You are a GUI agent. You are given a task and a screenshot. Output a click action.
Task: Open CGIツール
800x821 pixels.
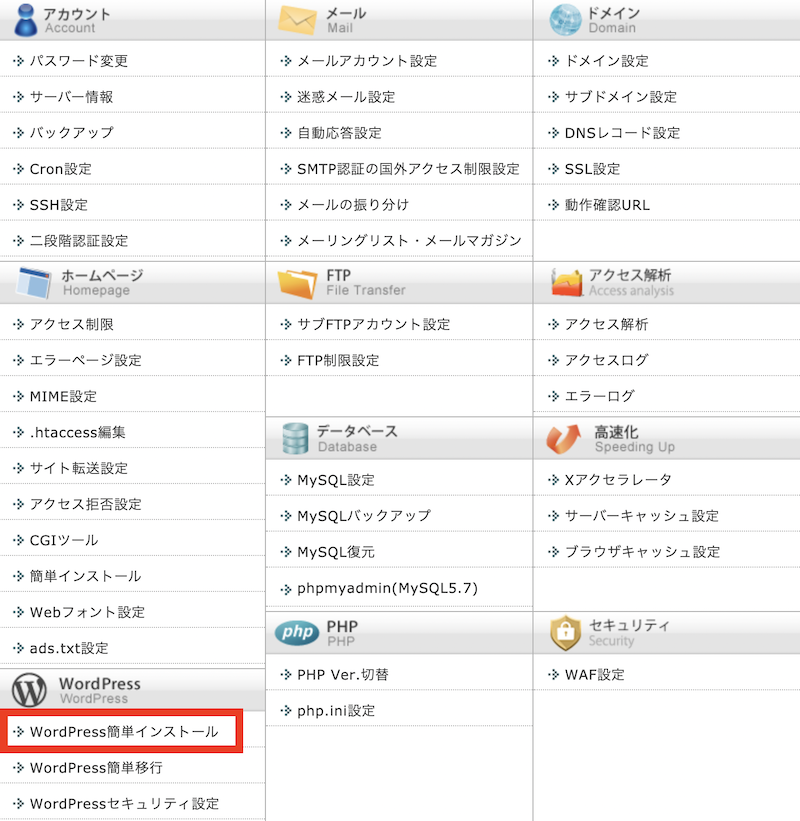click(64, 540)
